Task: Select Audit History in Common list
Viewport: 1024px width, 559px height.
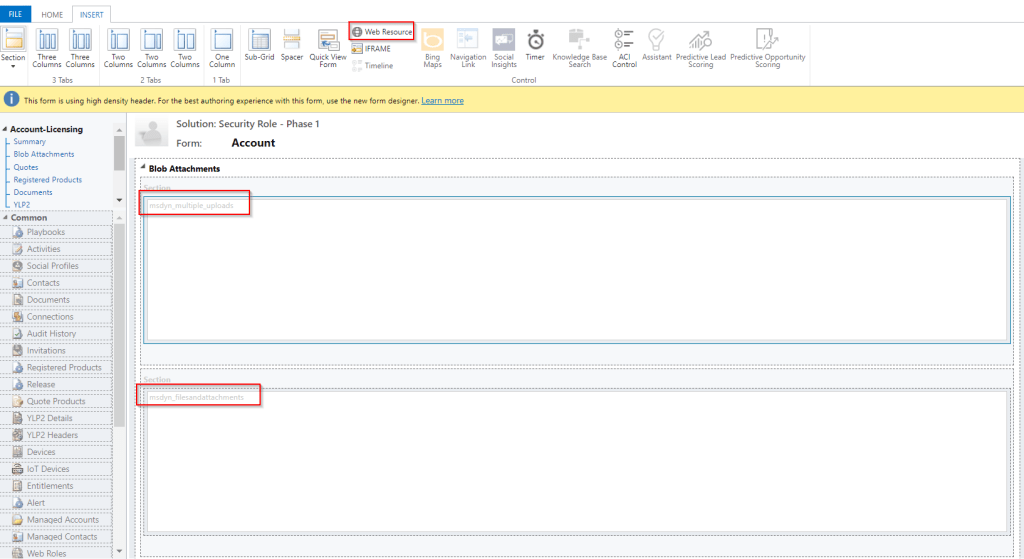Action: (51, 334)
